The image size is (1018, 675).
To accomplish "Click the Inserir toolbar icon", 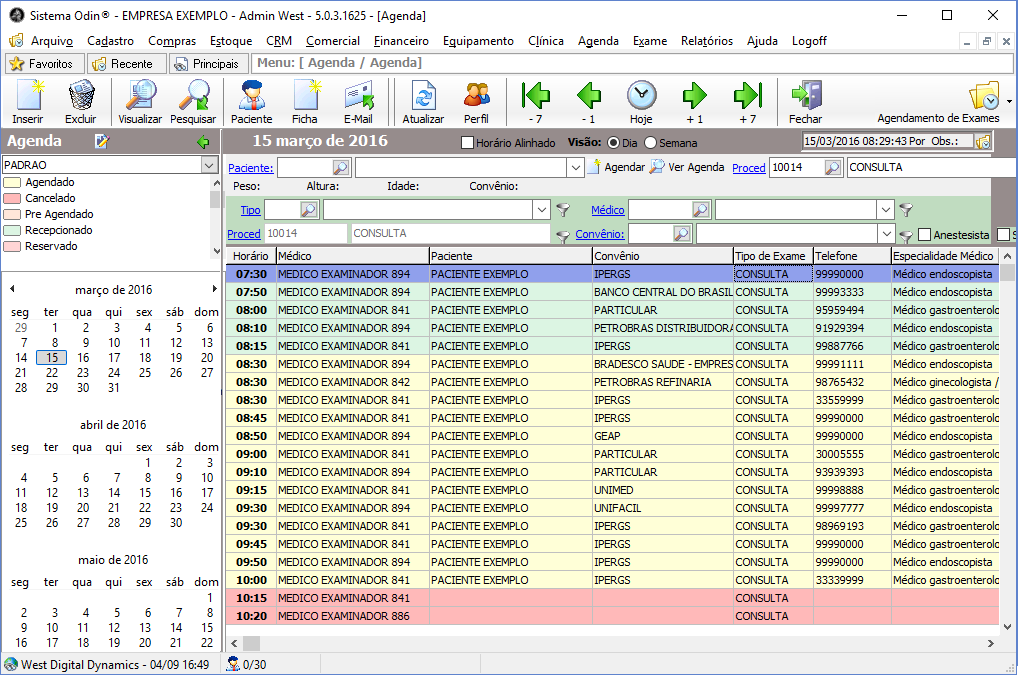I will point(28,96).
